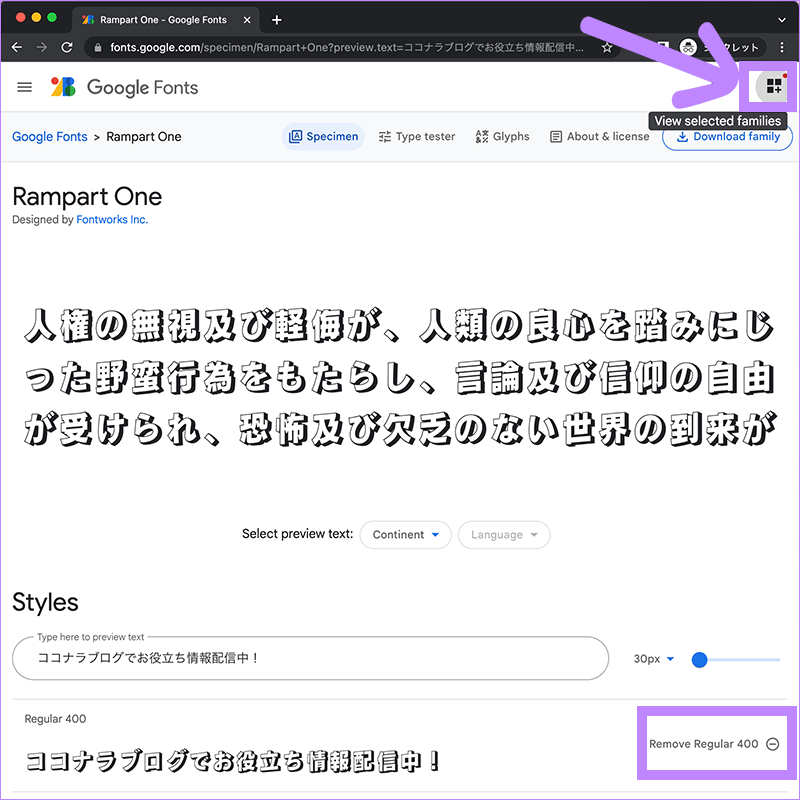This screenshot has height=800, width=800.
Task: Switch to the Specimen tab
Action: click(x=323, y=137)
